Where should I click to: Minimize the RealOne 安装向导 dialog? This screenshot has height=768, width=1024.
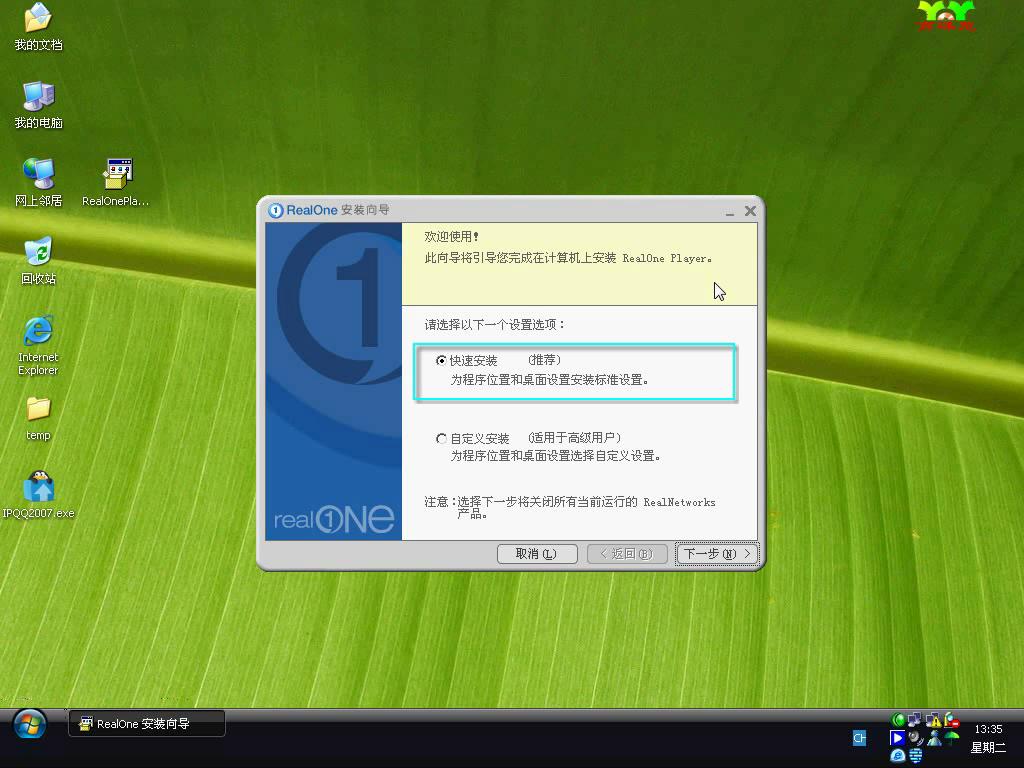pyautogui.click(x=729, y=212)
